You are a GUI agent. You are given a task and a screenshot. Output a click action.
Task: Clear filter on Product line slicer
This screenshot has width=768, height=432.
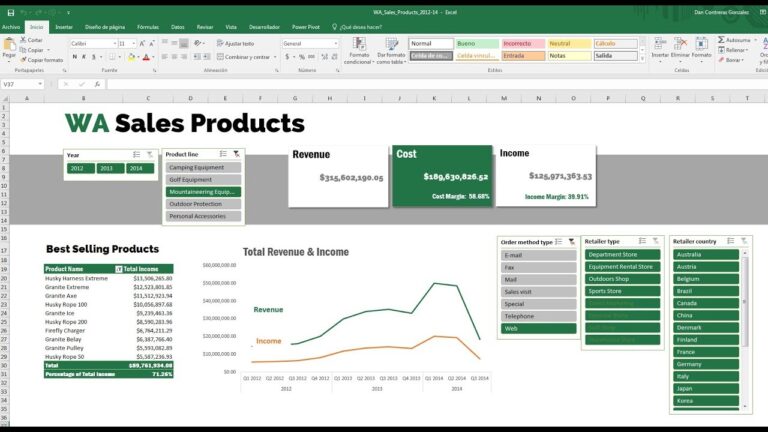(237, 154)
